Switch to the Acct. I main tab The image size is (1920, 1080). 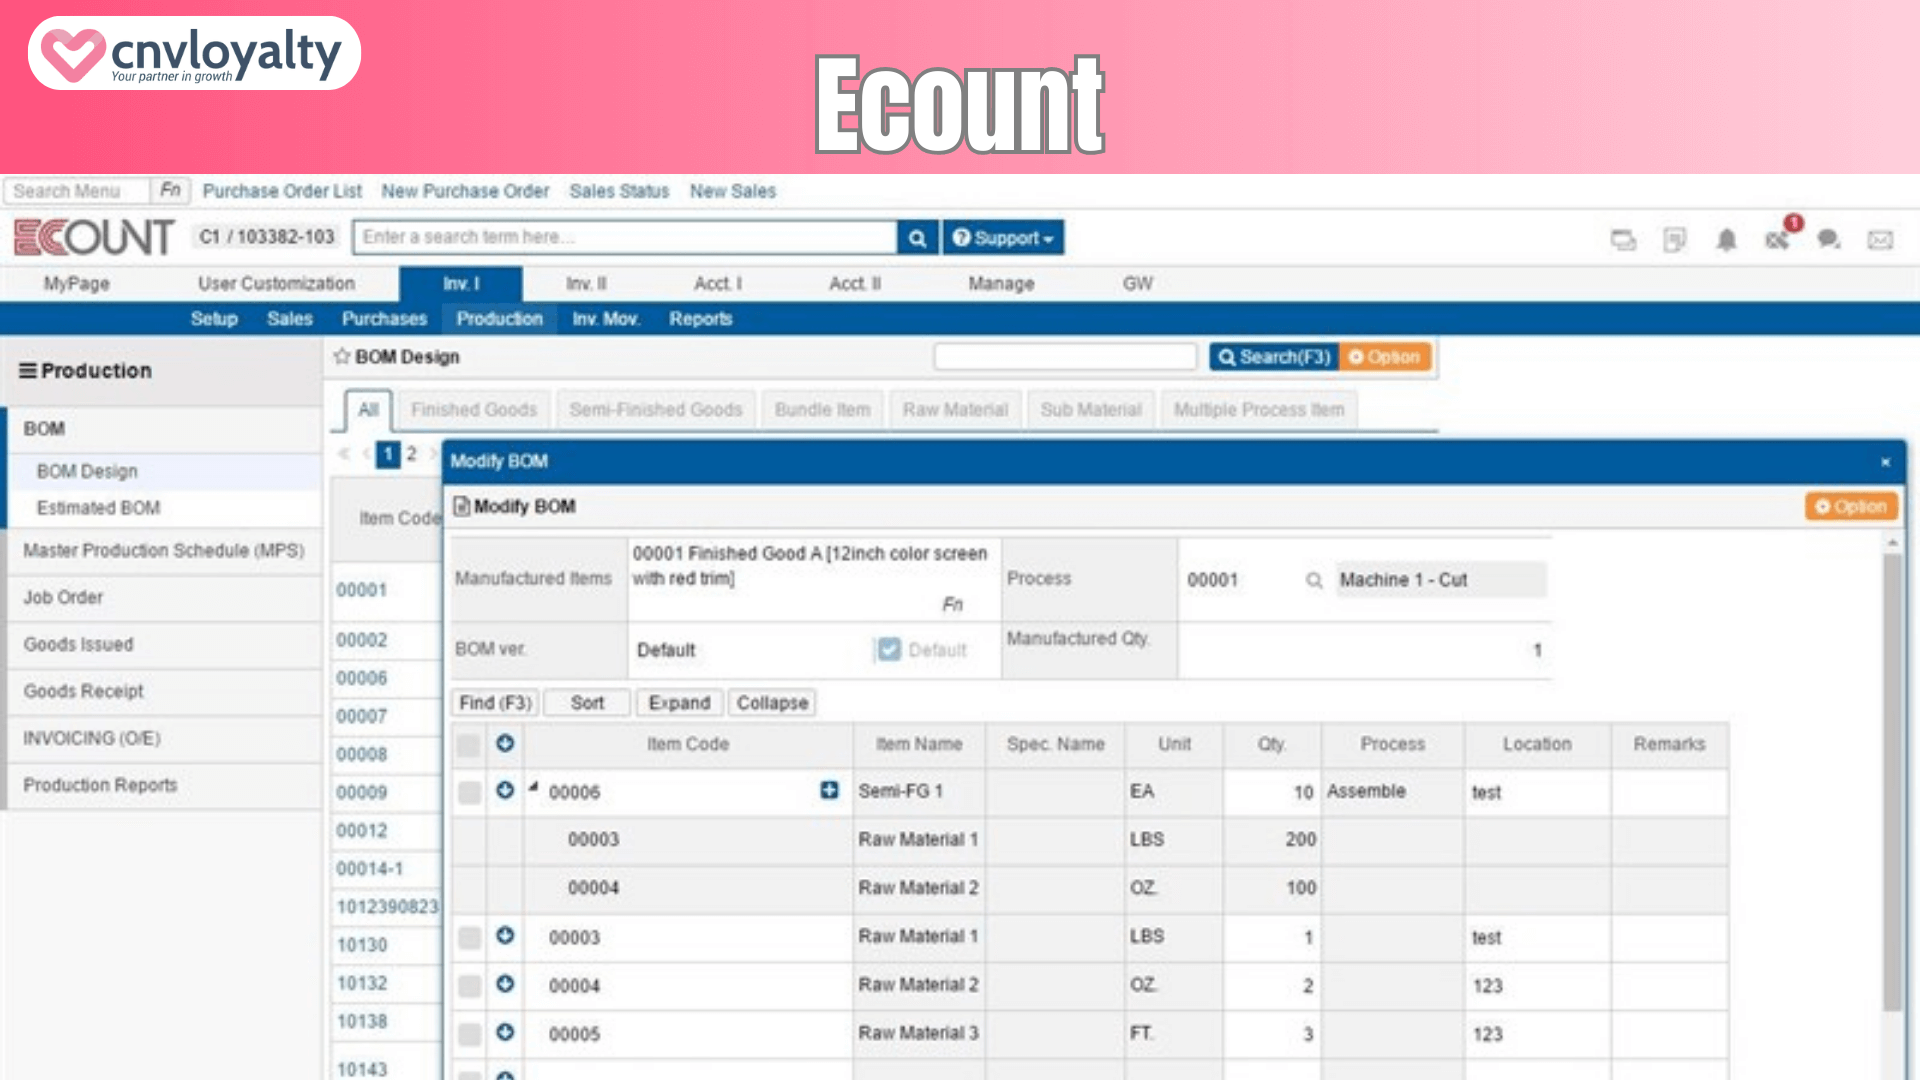718,284
